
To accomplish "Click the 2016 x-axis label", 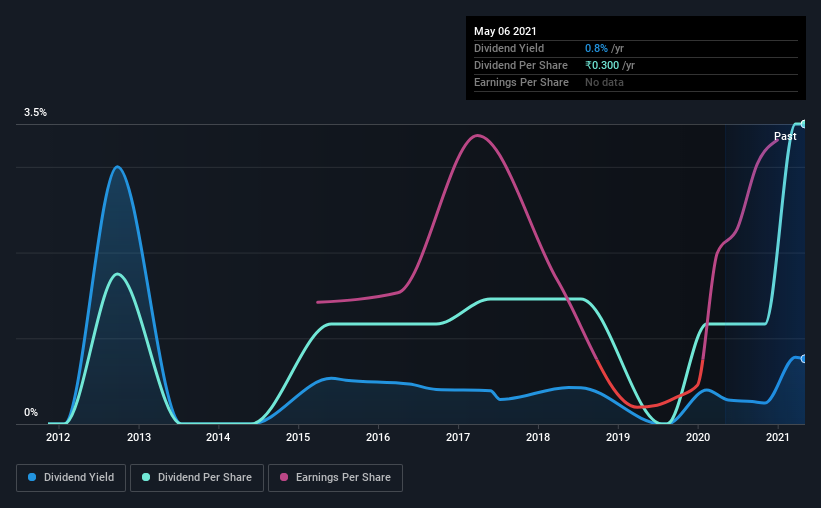I will [x=378, y=437].
